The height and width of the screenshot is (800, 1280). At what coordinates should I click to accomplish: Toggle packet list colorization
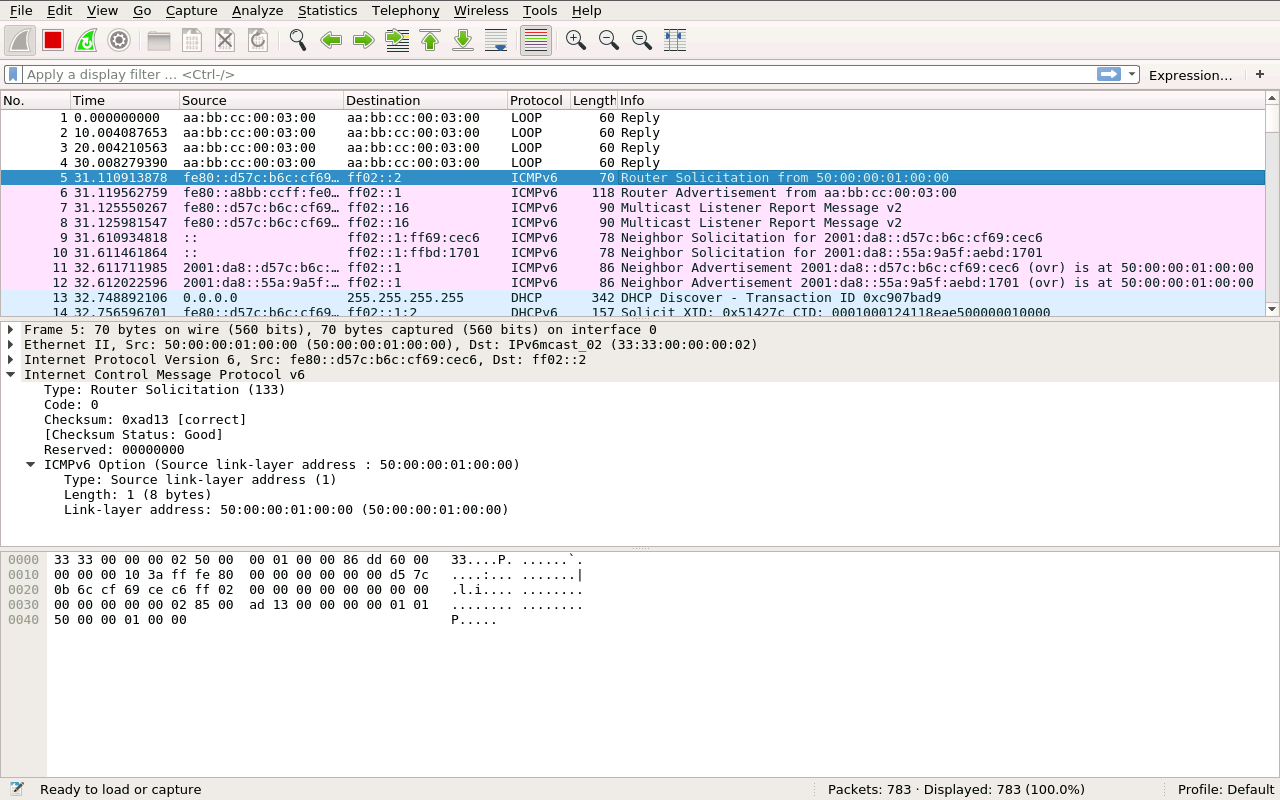point(536,40)
